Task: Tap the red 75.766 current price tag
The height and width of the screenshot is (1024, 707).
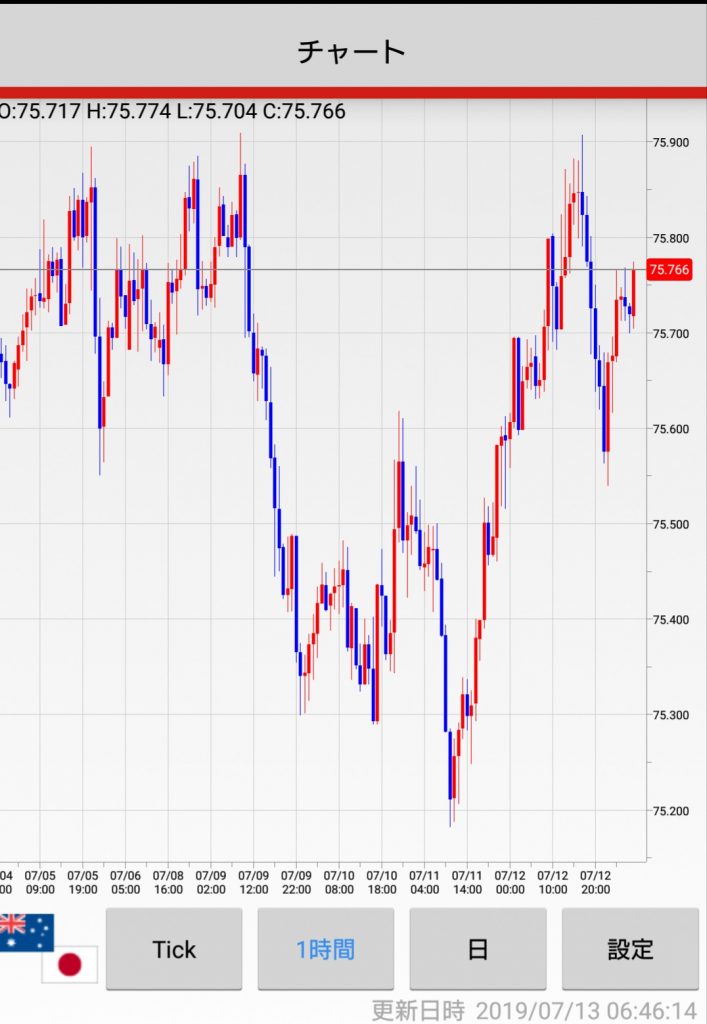Action: click(669, 270)
